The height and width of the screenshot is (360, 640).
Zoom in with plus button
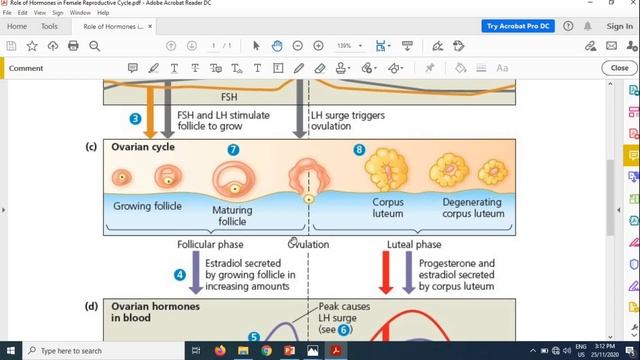318,46
